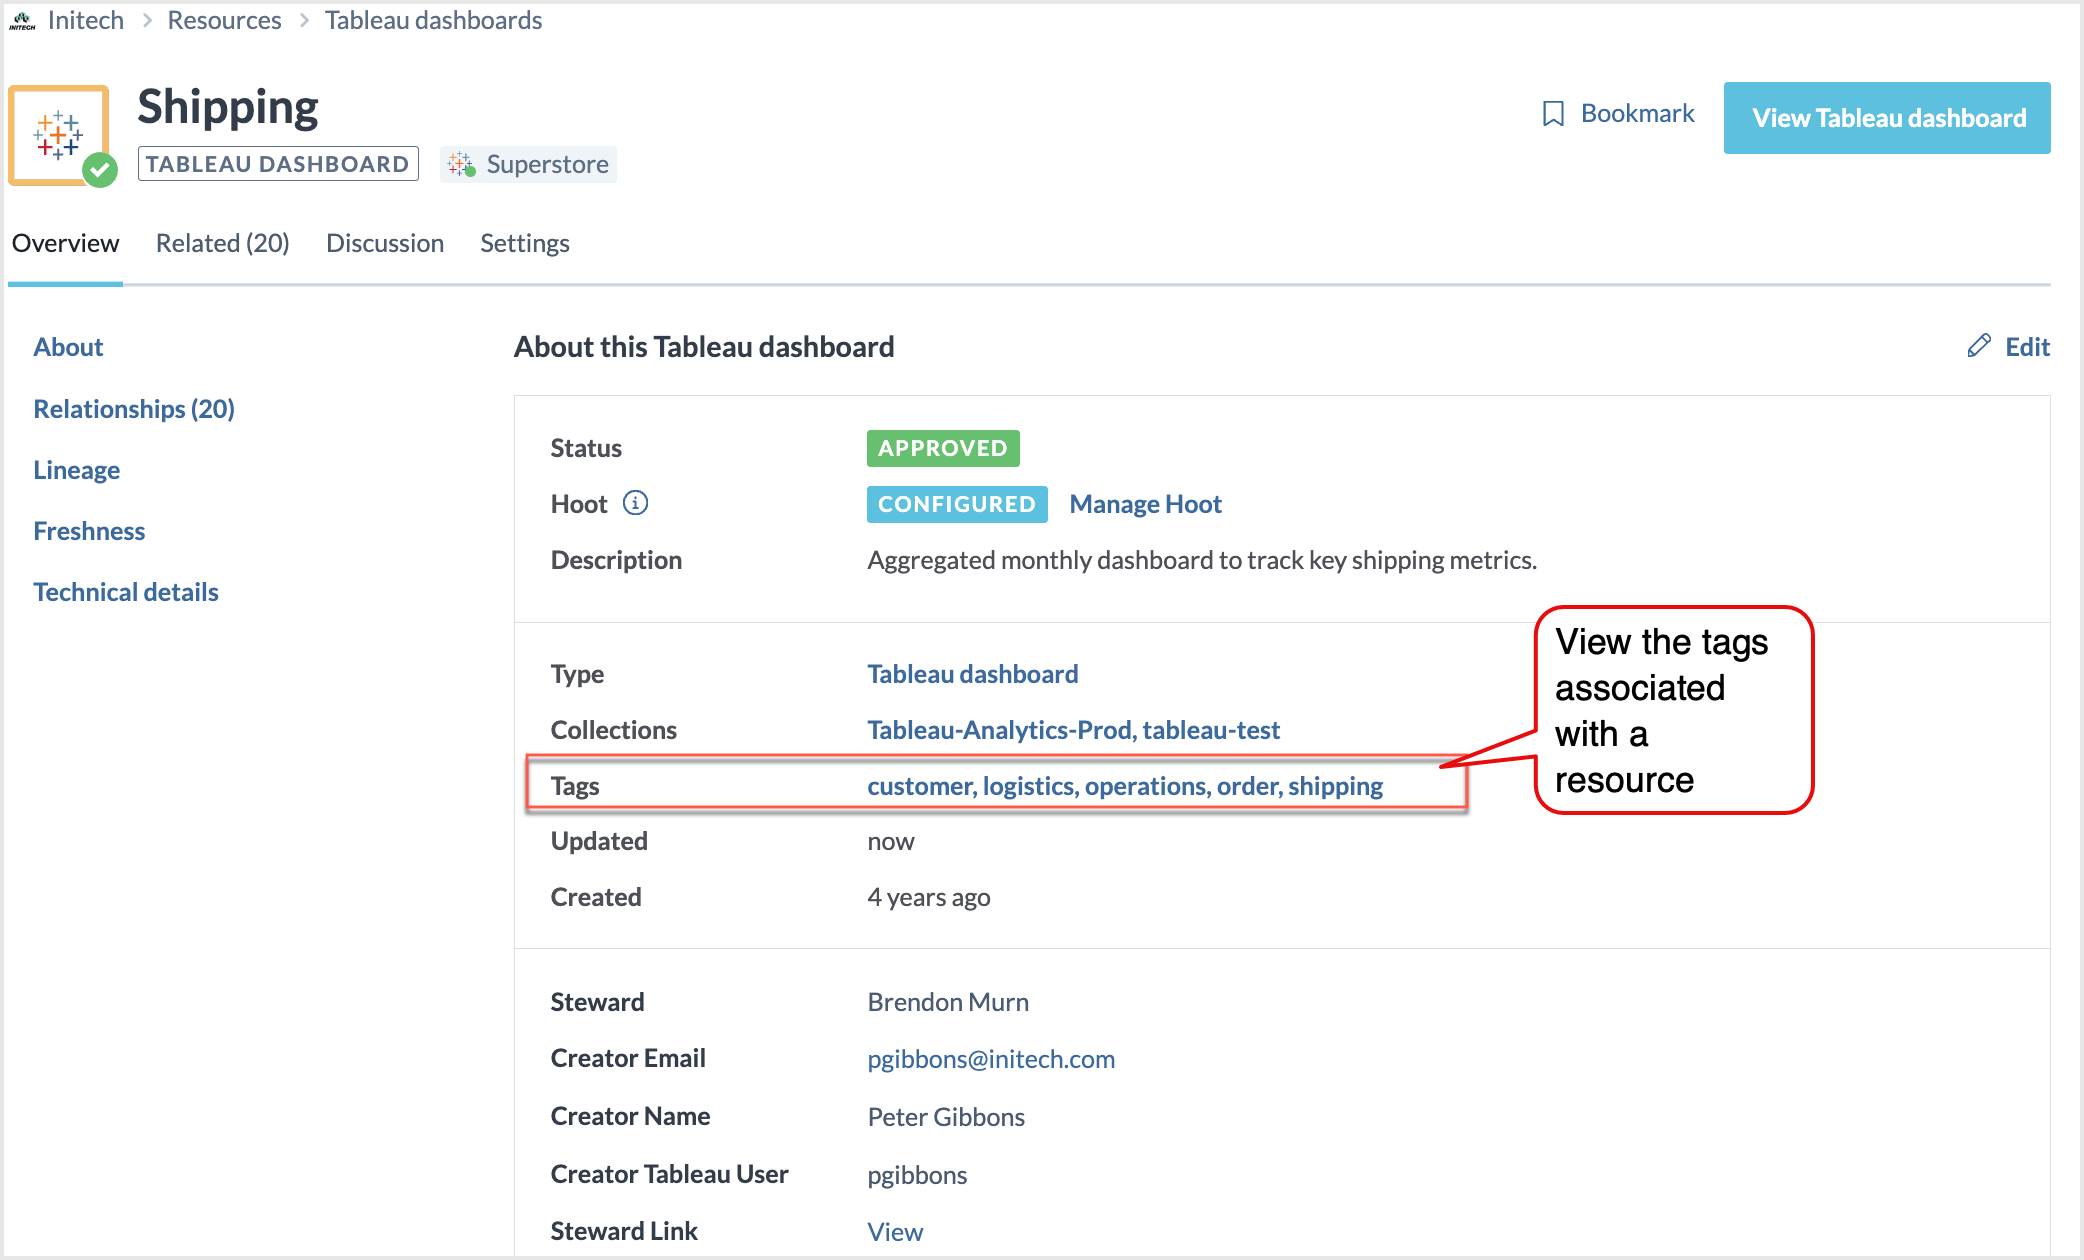The image size is (2084, 1260).
Task: Click the Brendon Murn steward name
Action: pyautogui.click(x=948, y=1002)
